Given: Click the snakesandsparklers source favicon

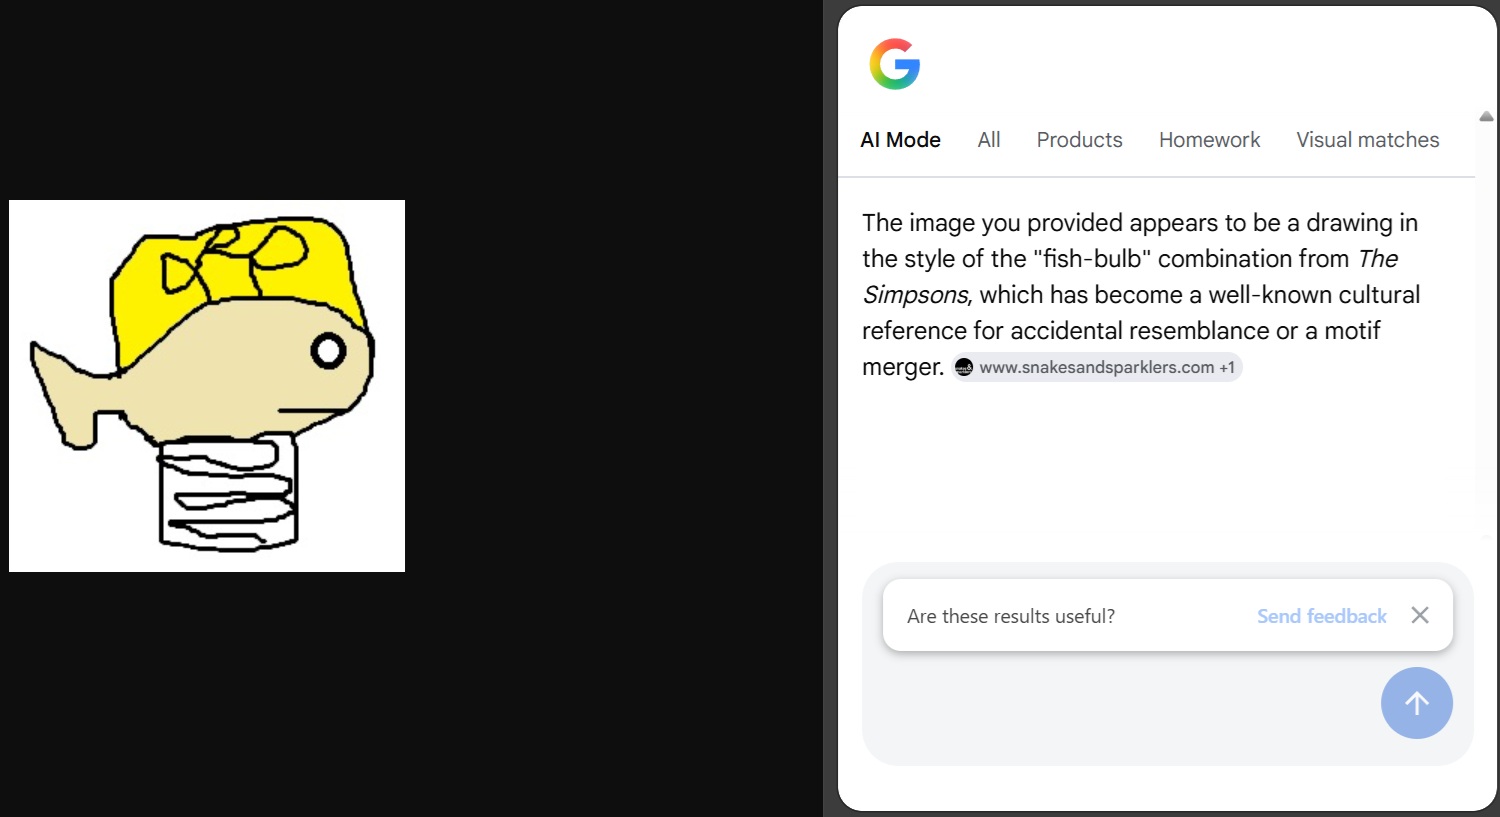Looking at the screenshot, I should (964, 367).
